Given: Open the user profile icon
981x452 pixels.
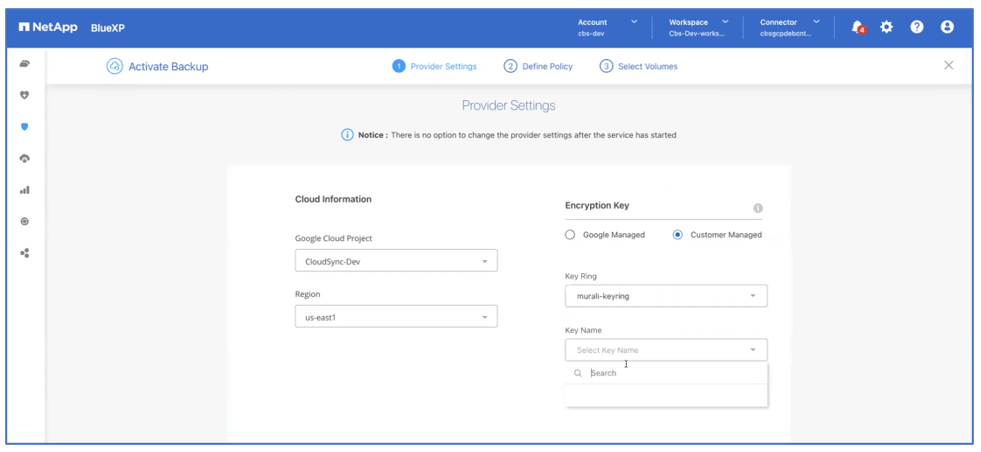Looking at the screenshot, I should point(947,27).
